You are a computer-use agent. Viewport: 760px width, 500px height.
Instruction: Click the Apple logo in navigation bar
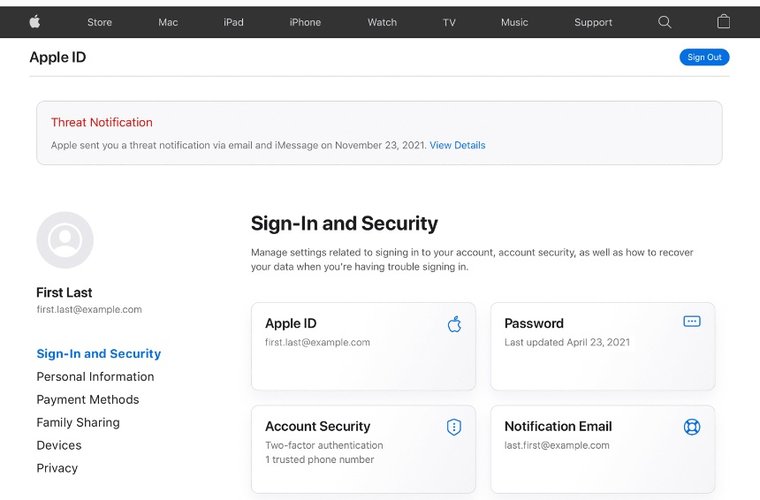point(35,22)
